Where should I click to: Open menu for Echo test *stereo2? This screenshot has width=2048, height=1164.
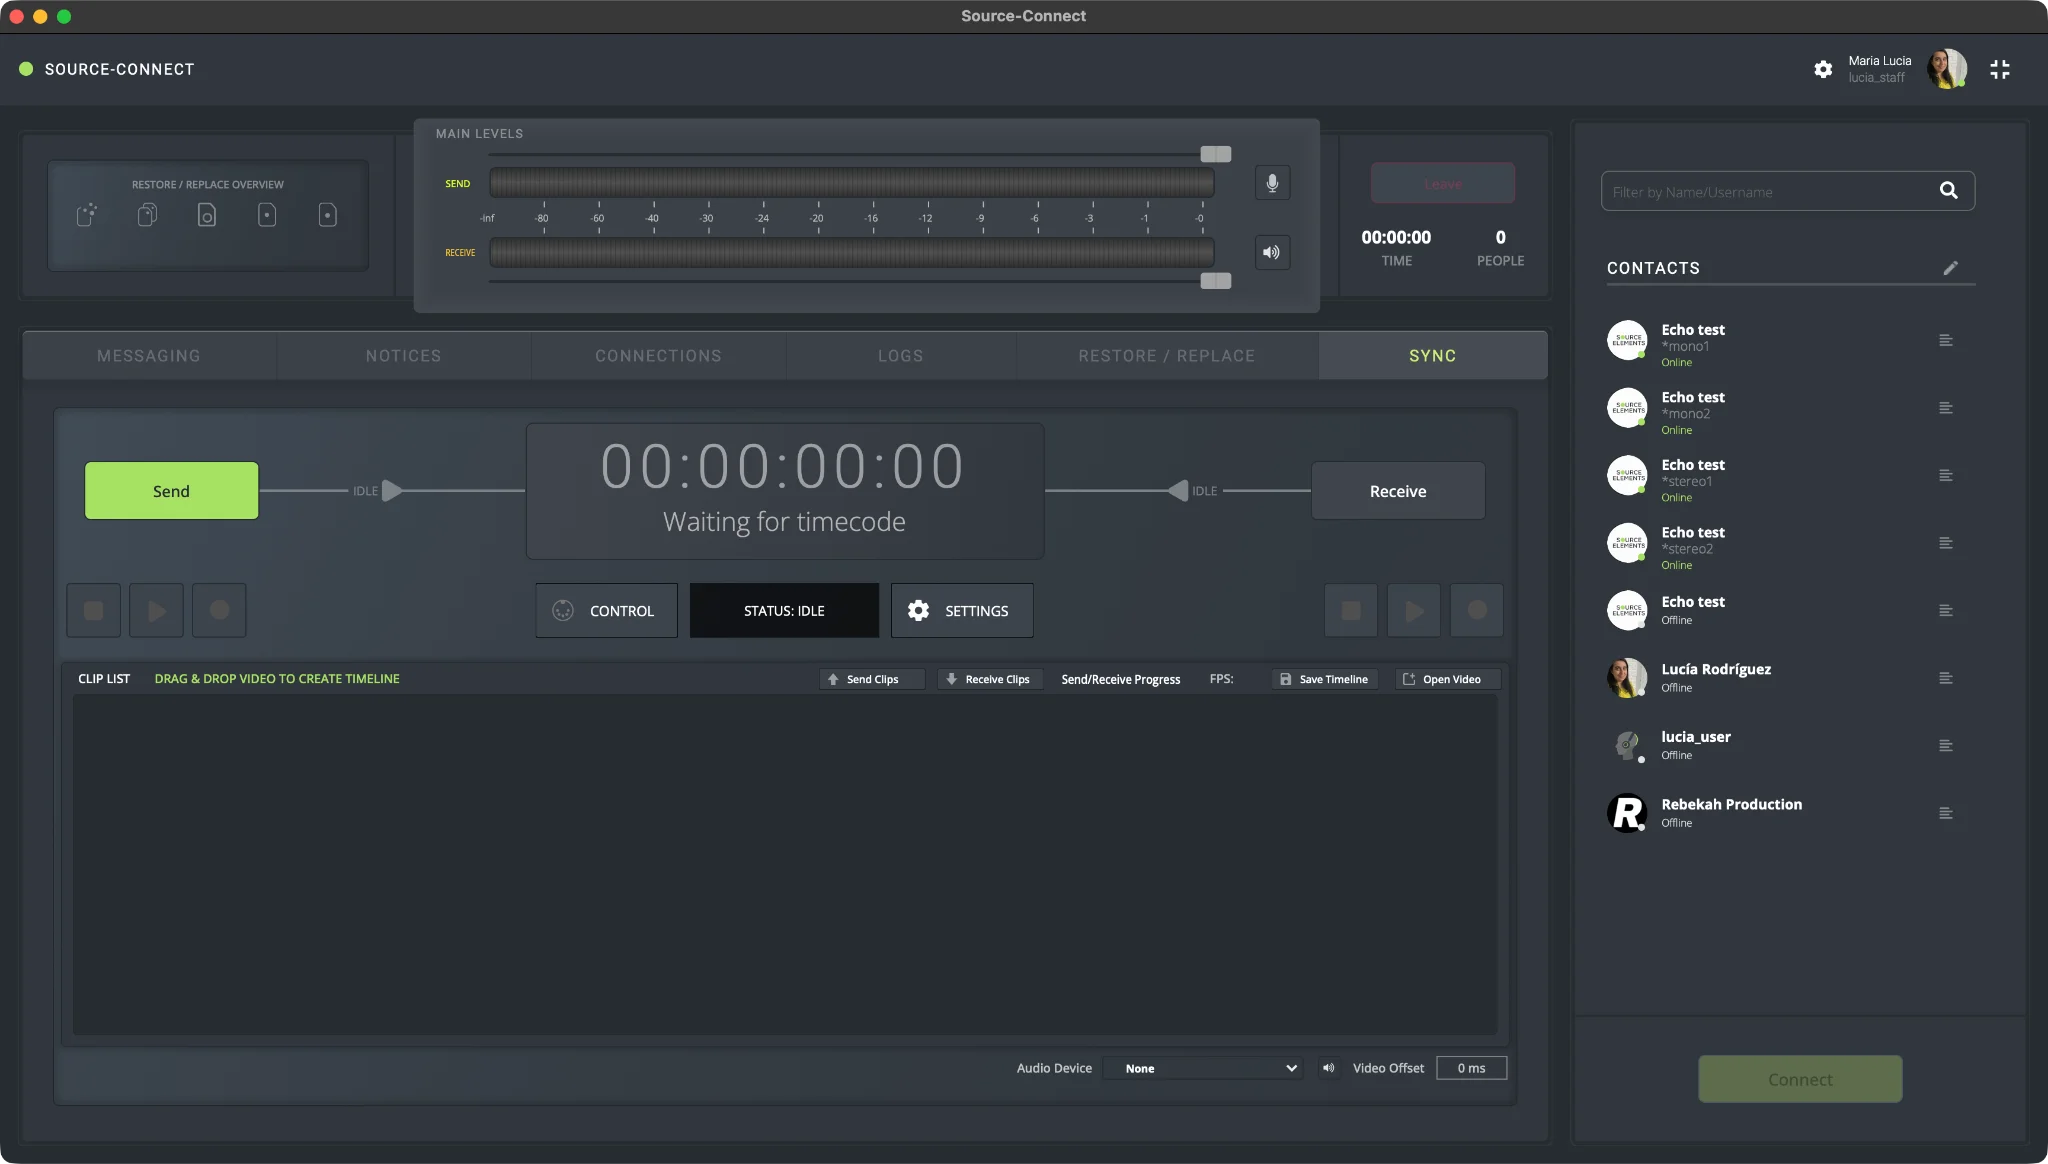[1945, 543]
